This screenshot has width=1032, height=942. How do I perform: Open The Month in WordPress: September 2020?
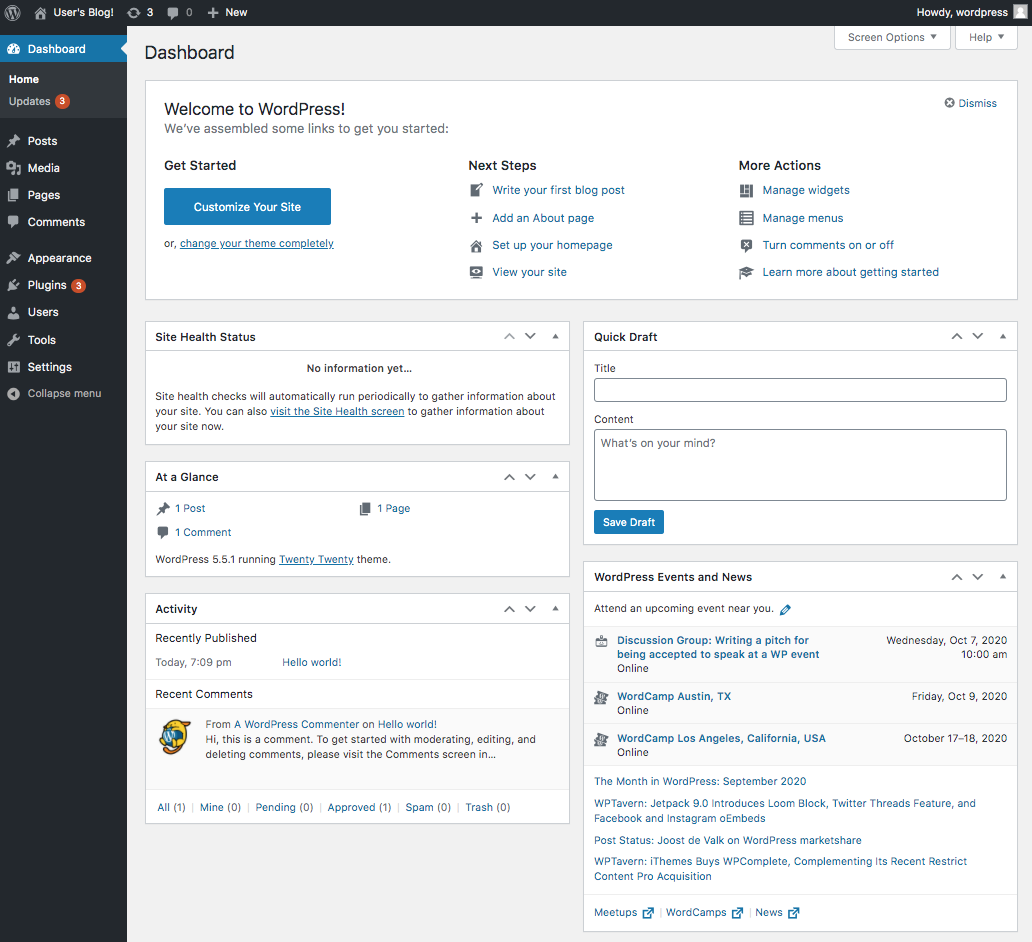pyautogui.click(x=700, y=781)
